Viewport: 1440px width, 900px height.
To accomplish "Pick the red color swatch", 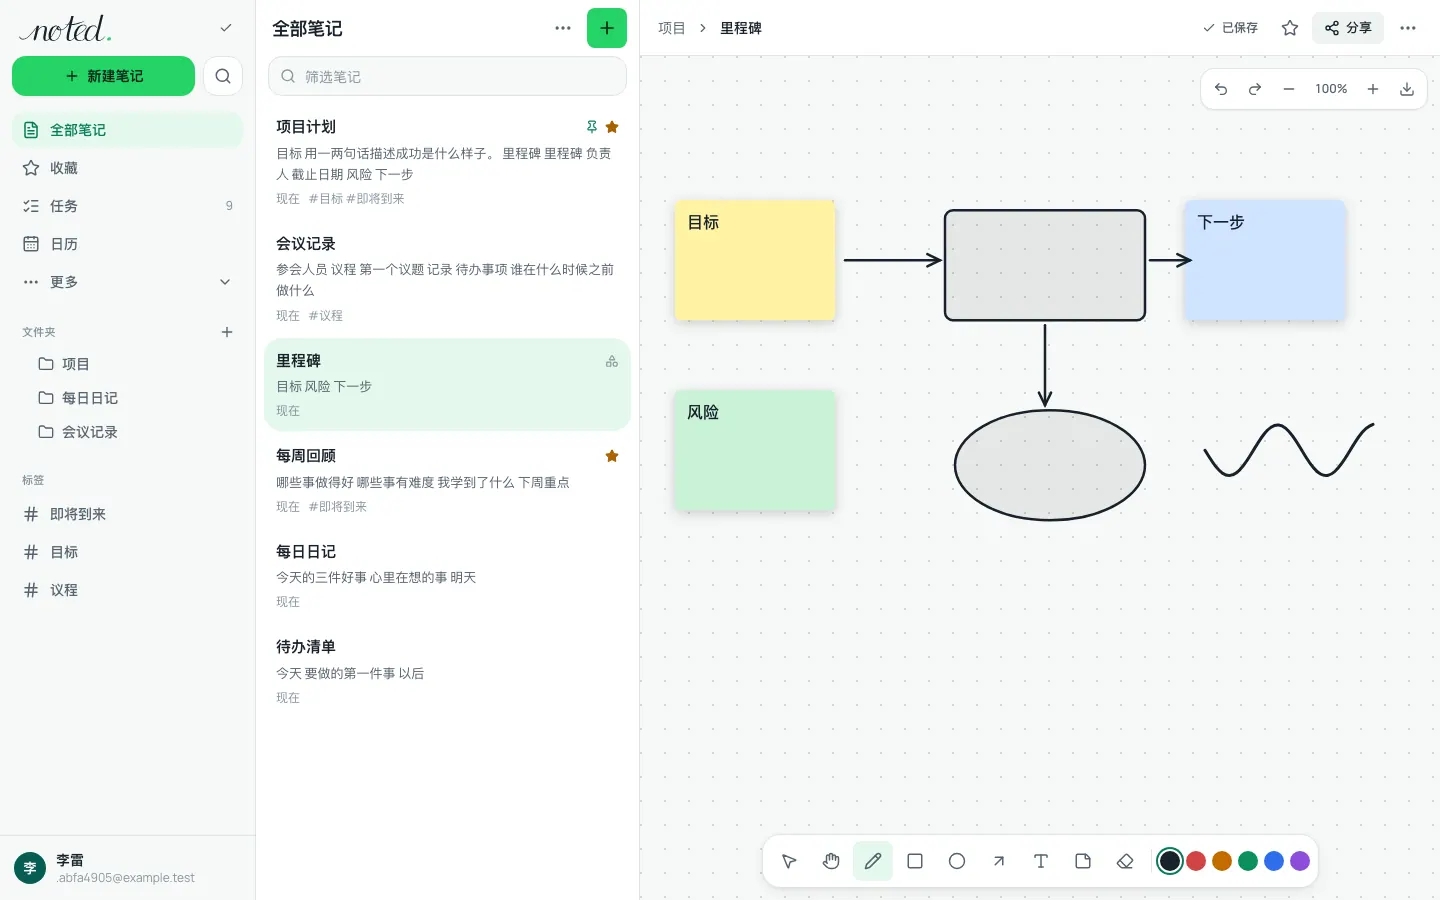I will 1196,861.
